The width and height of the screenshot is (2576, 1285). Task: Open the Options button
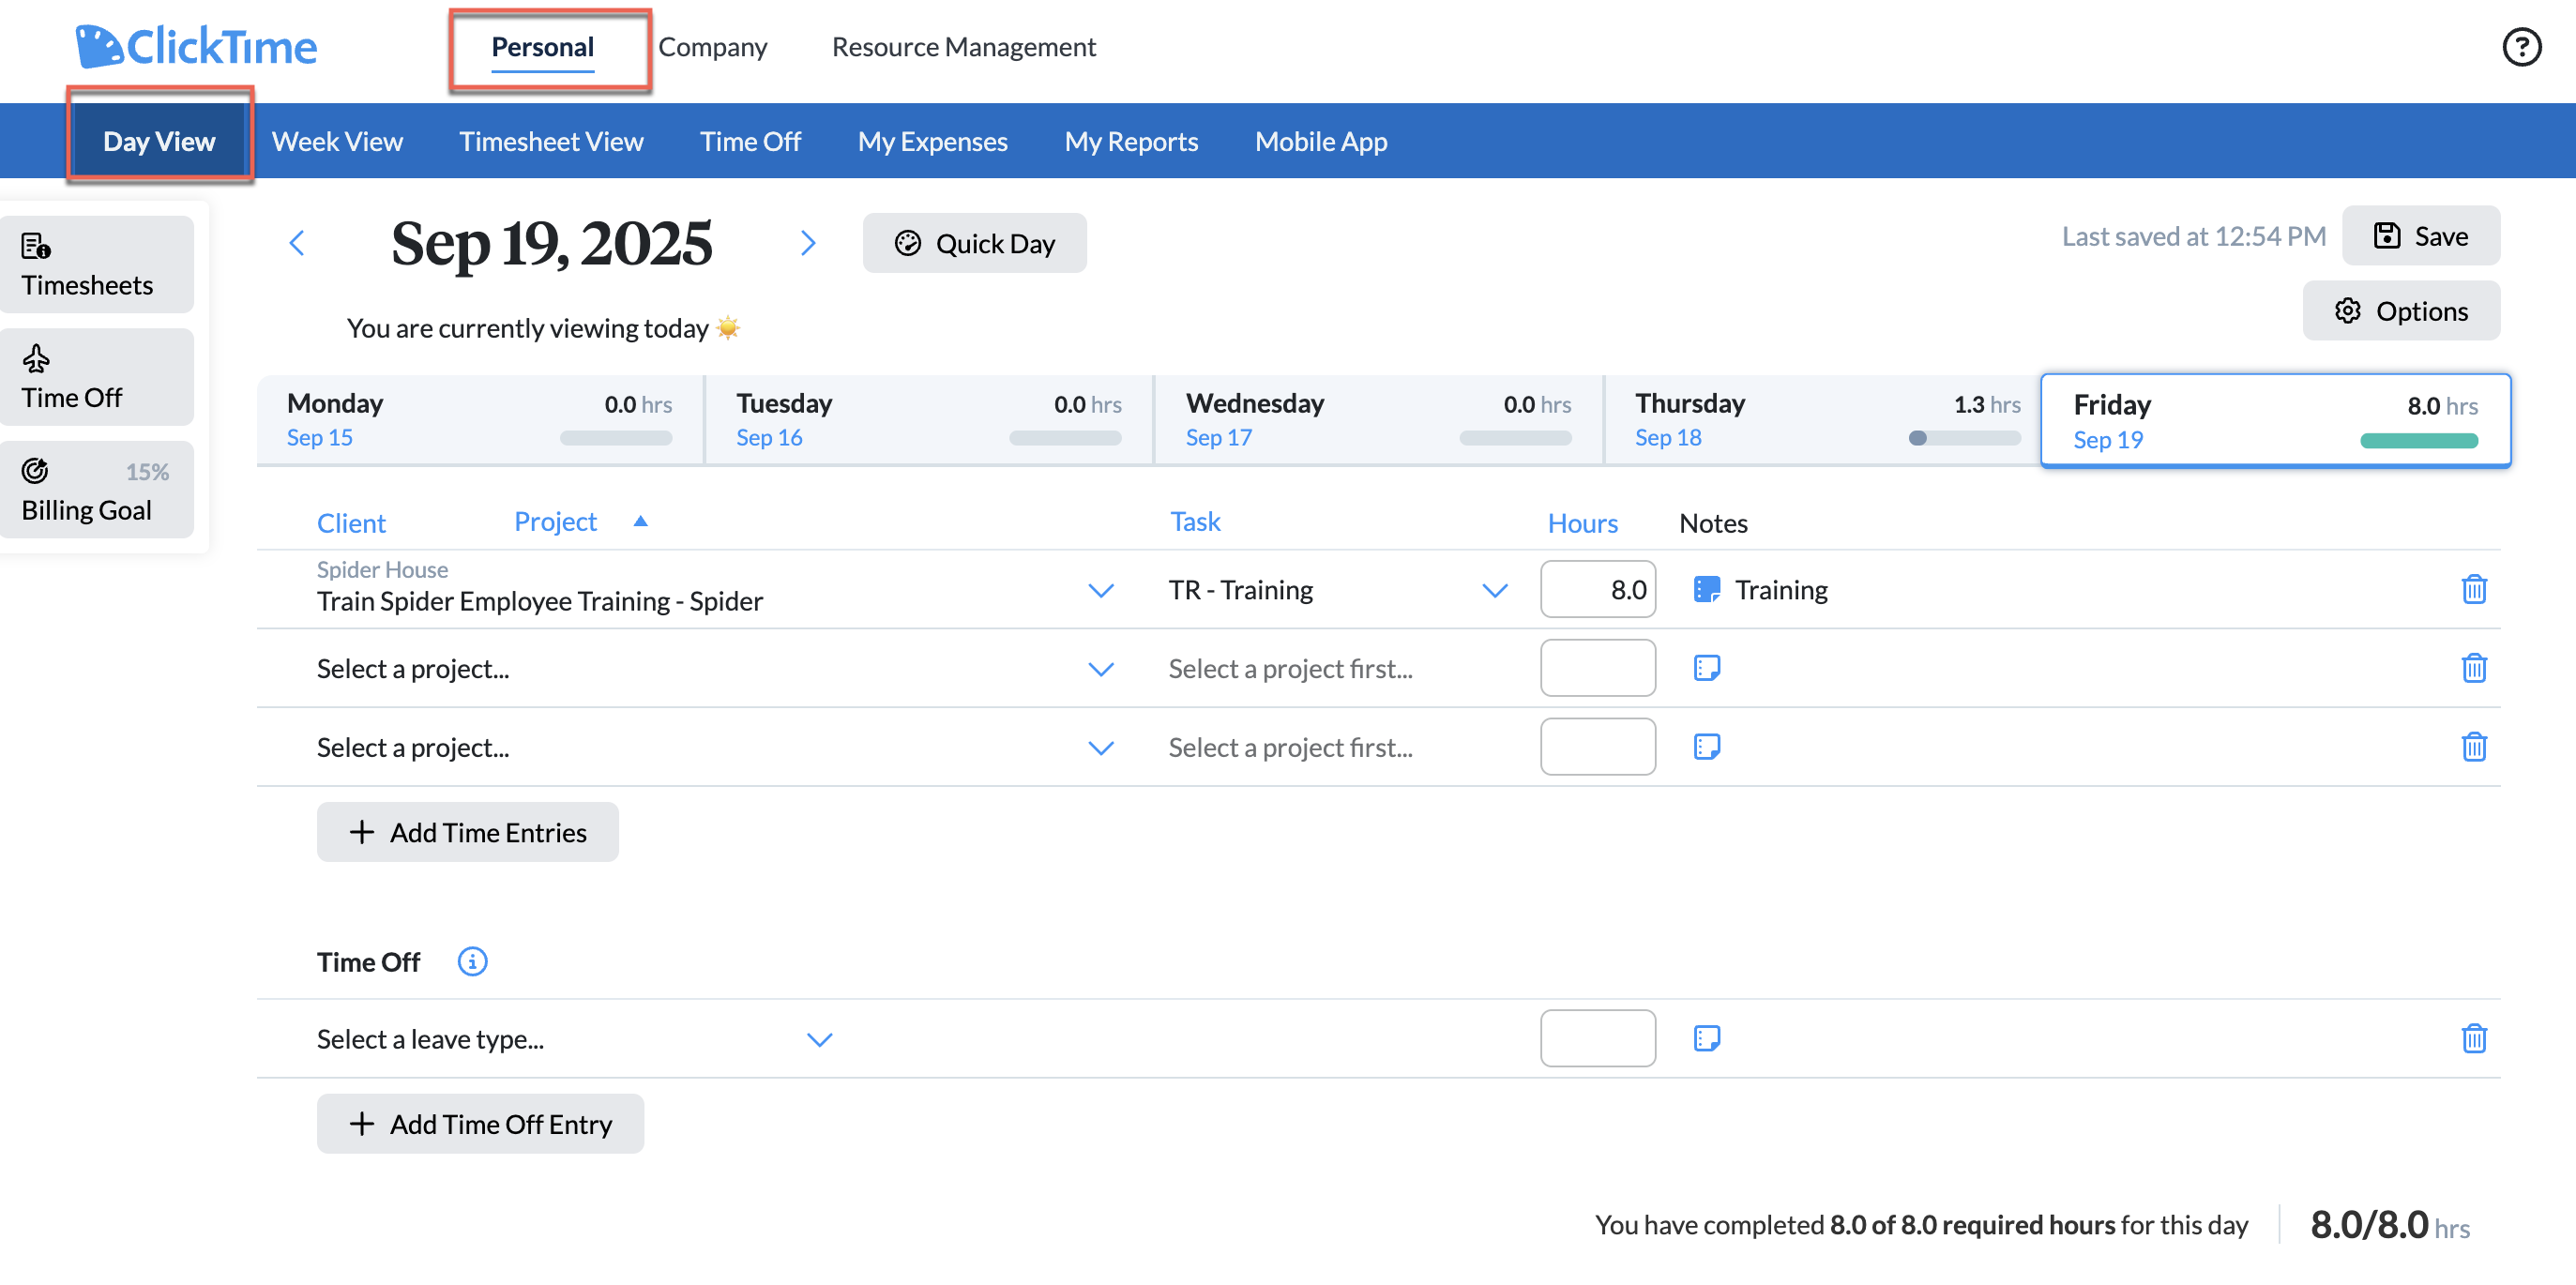pyautogui.click(x=2401, y=311)
